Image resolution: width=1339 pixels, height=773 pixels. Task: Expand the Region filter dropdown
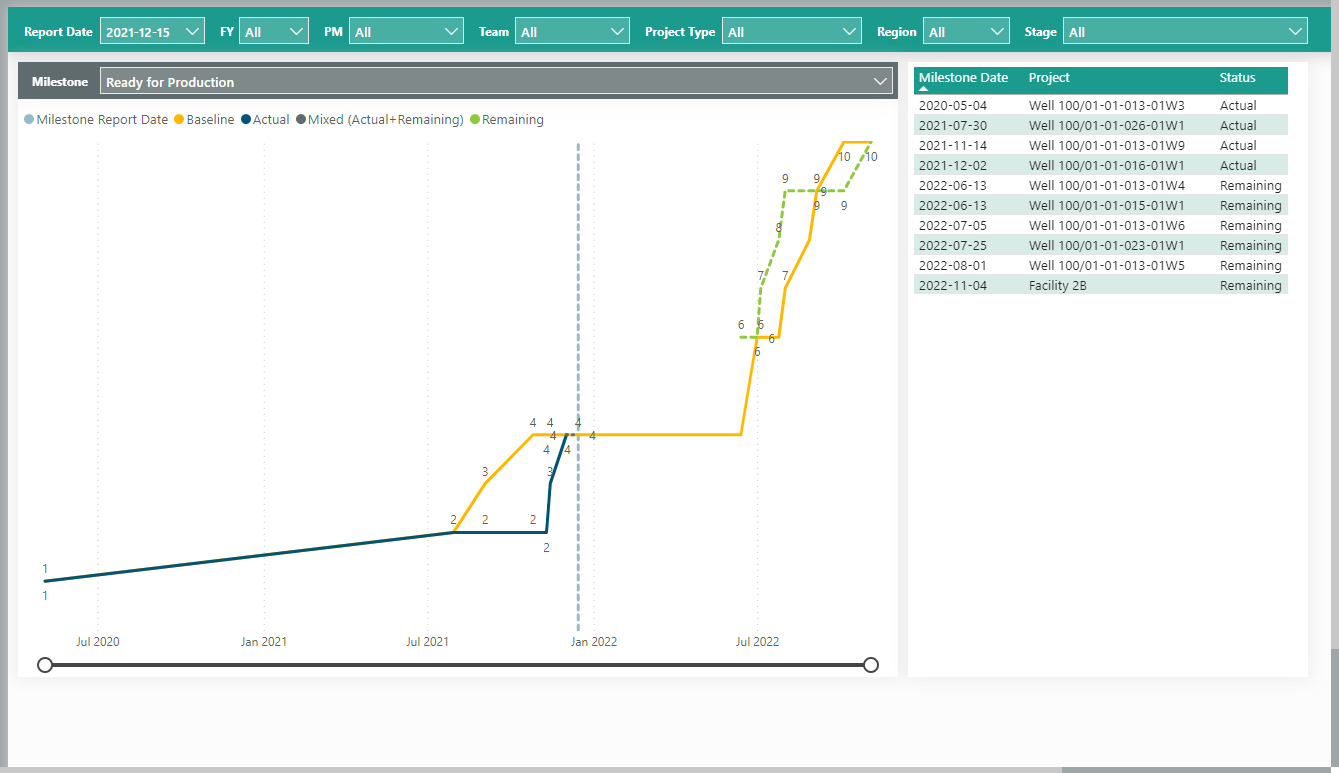coord(965,32)
